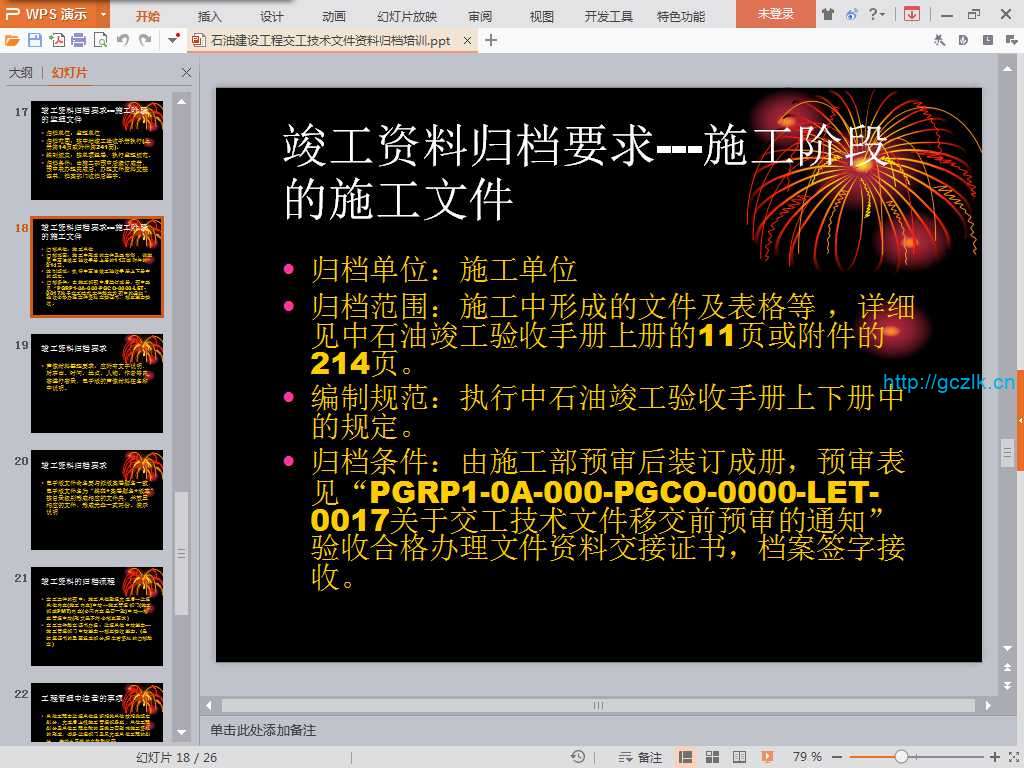
Task: Toggle reading view icon in status bar
Action: click(x=739, y=757)
